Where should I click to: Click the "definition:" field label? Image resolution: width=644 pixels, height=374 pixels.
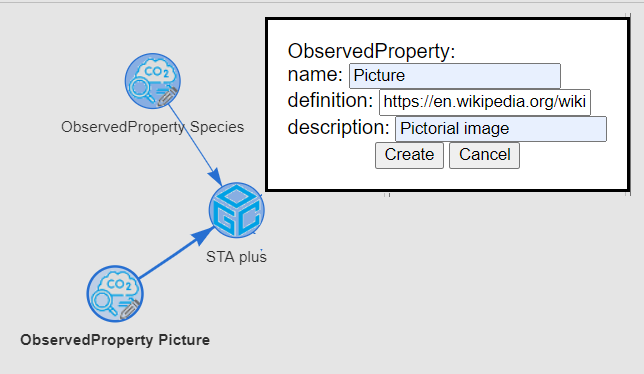pyautogui.click(x=330, y=101)
